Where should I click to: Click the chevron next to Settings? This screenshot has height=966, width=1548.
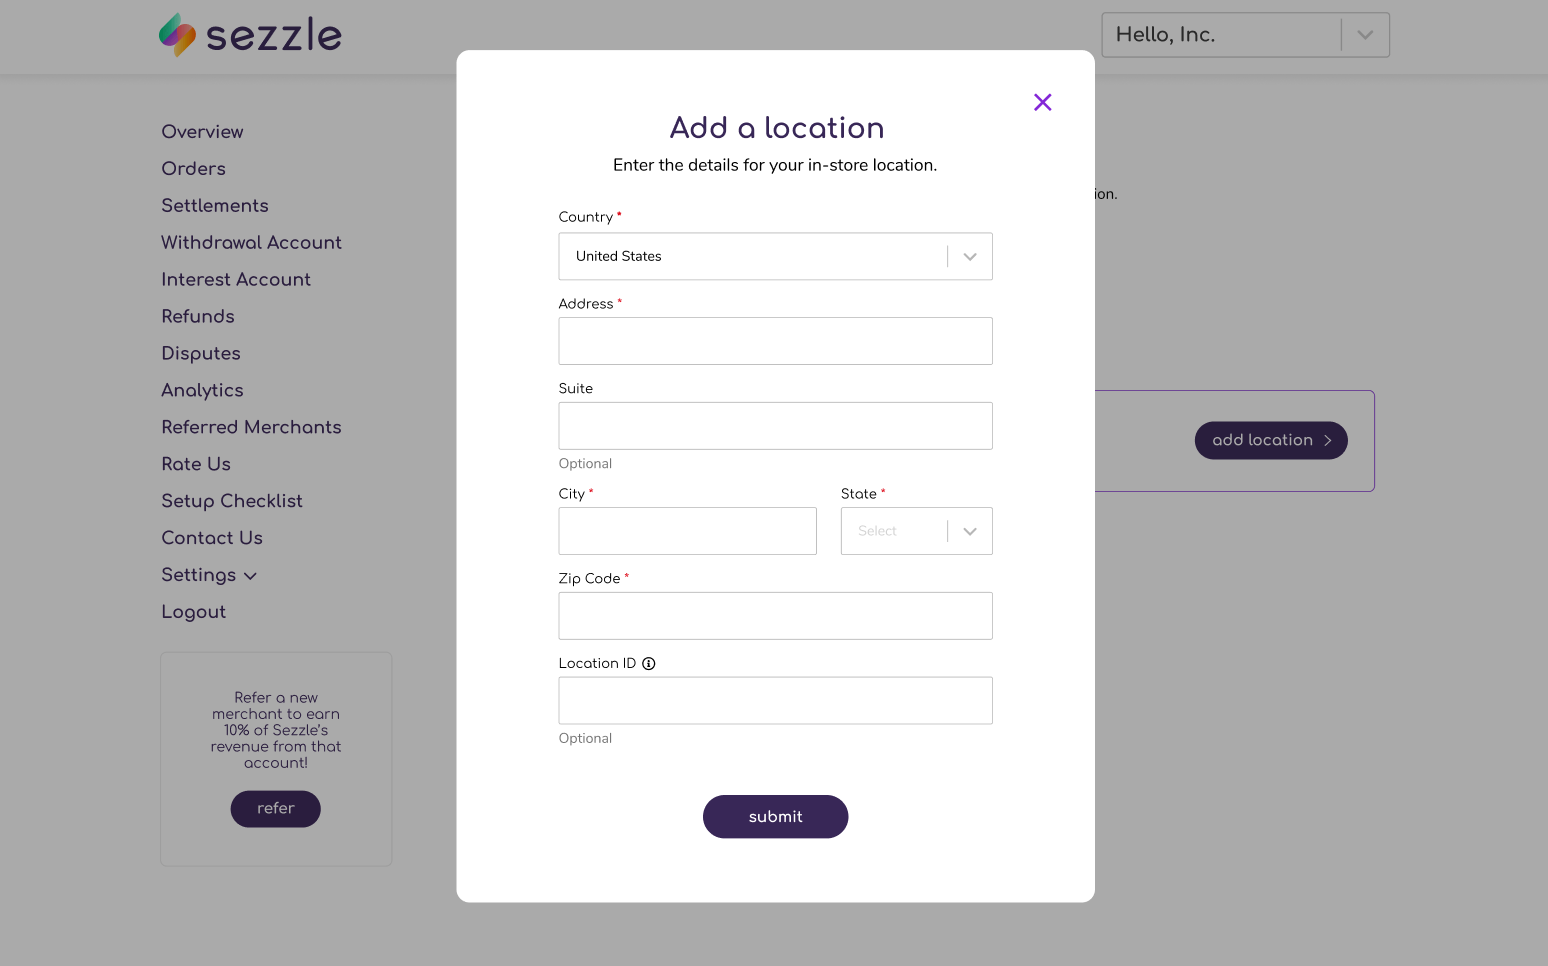(x=250, y=576)
